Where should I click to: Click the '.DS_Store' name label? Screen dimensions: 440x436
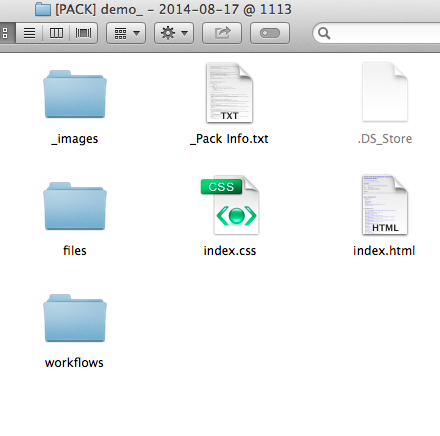coord(385,139)
